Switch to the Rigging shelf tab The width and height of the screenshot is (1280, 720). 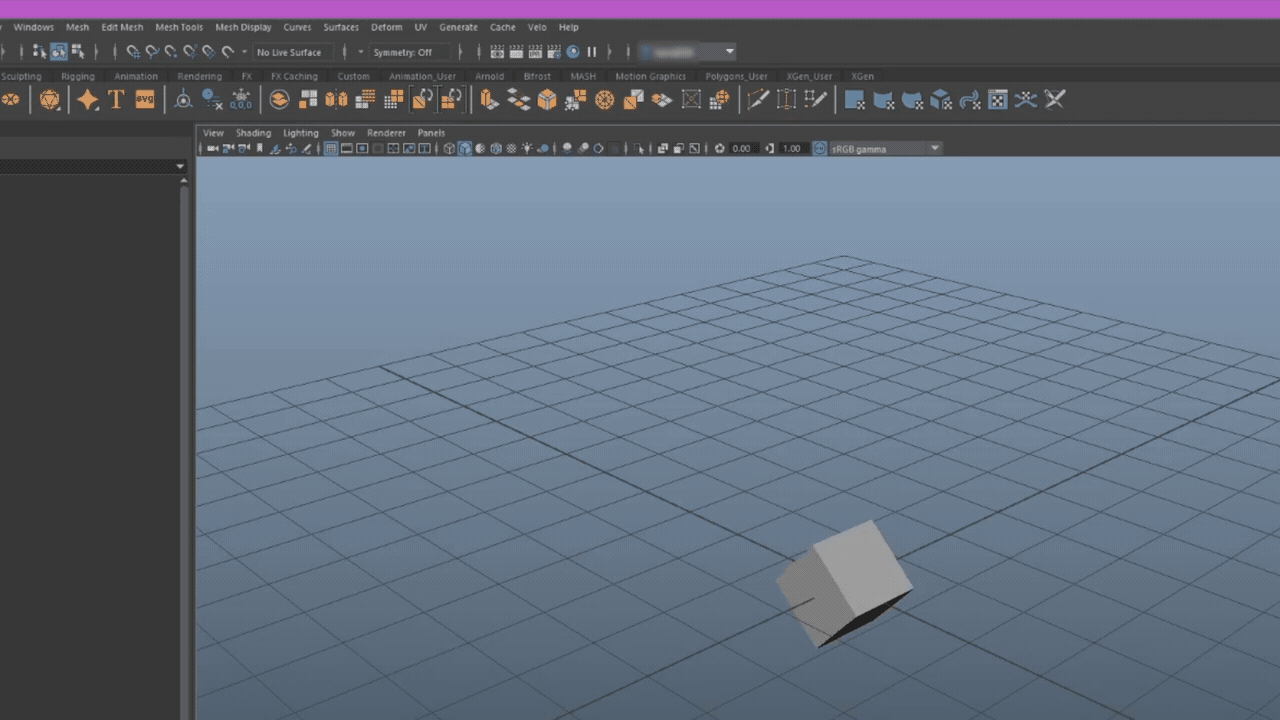(78, 76)
